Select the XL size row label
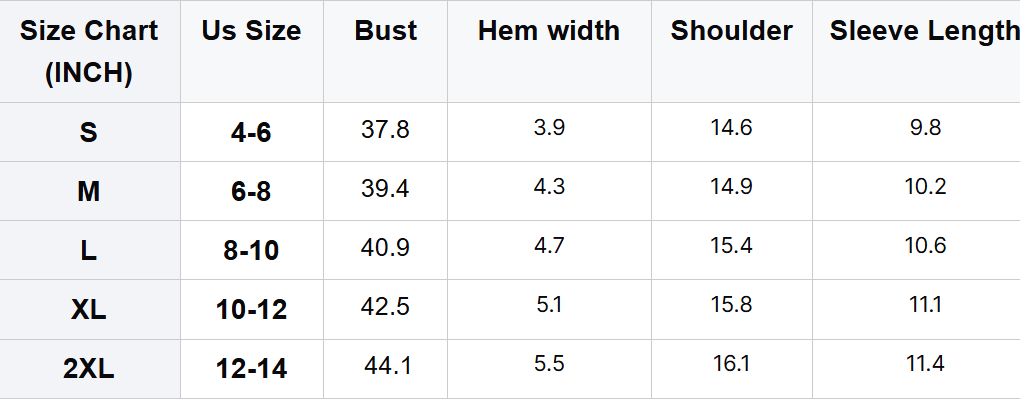The width and height of the screenshot is (1027, 400). coord(89,310)
